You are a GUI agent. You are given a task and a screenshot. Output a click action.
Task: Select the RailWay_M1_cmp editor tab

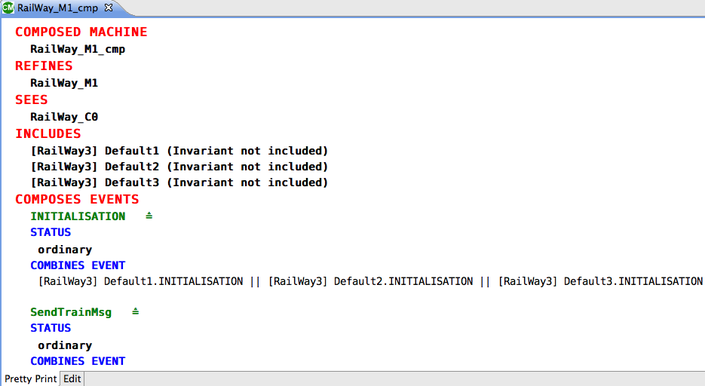coord(58,8)
